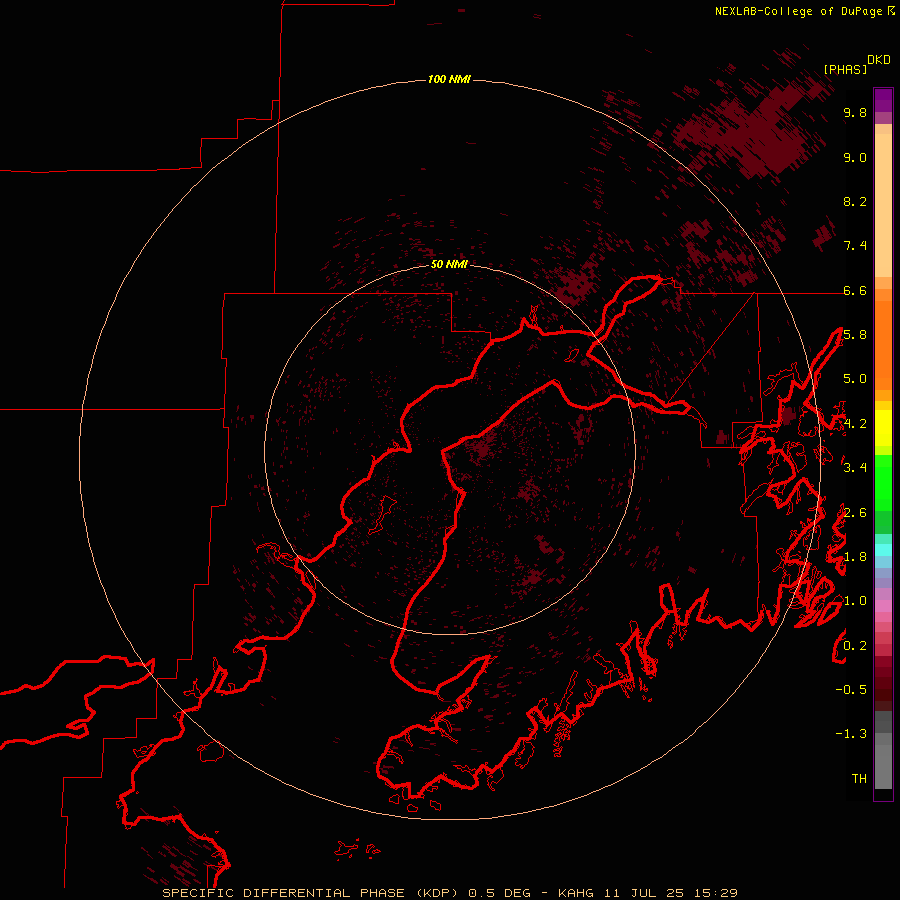Click the 1.8 value on color scale
Viewport: 900px width, 900px height.
[855, 557]
